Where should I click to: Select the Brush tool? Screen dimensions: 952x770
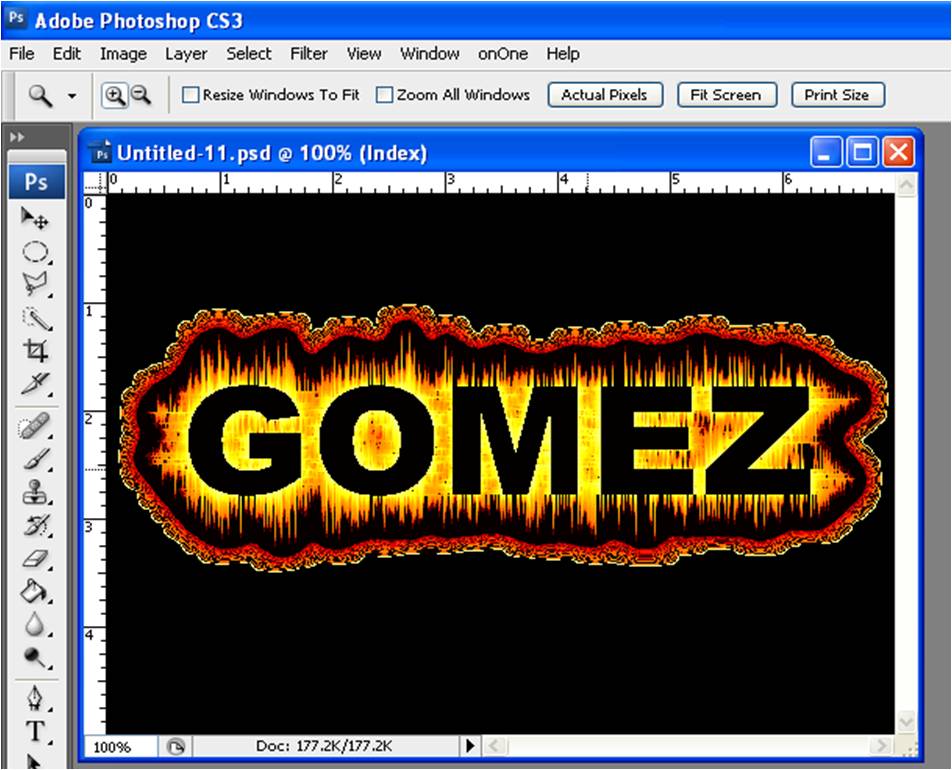tap(35, 460)
